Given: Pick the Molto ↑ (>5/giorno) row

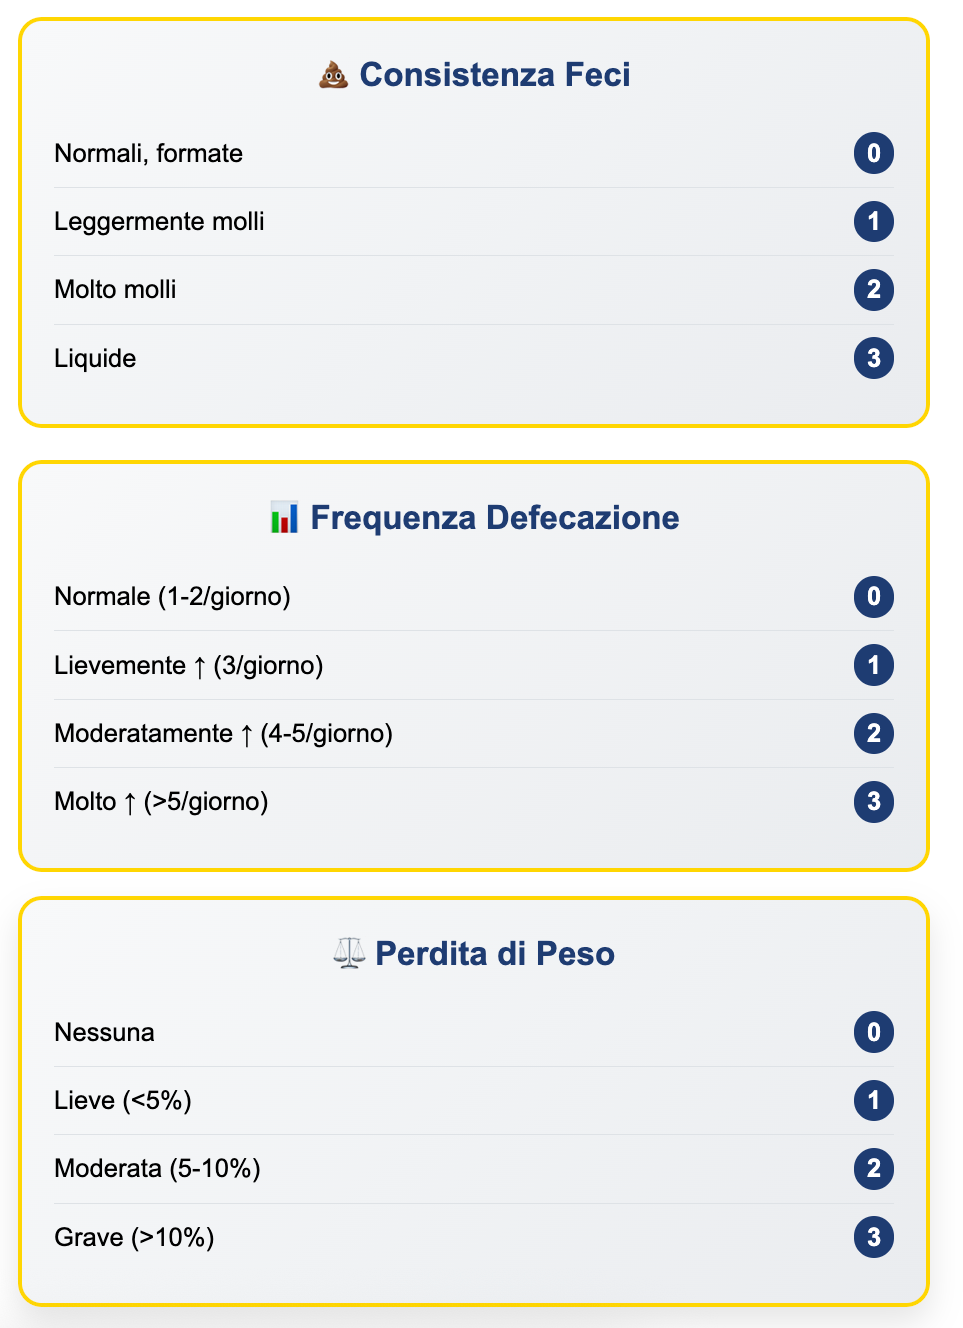Looking at the screenshot, I should (x=161, y=802).
